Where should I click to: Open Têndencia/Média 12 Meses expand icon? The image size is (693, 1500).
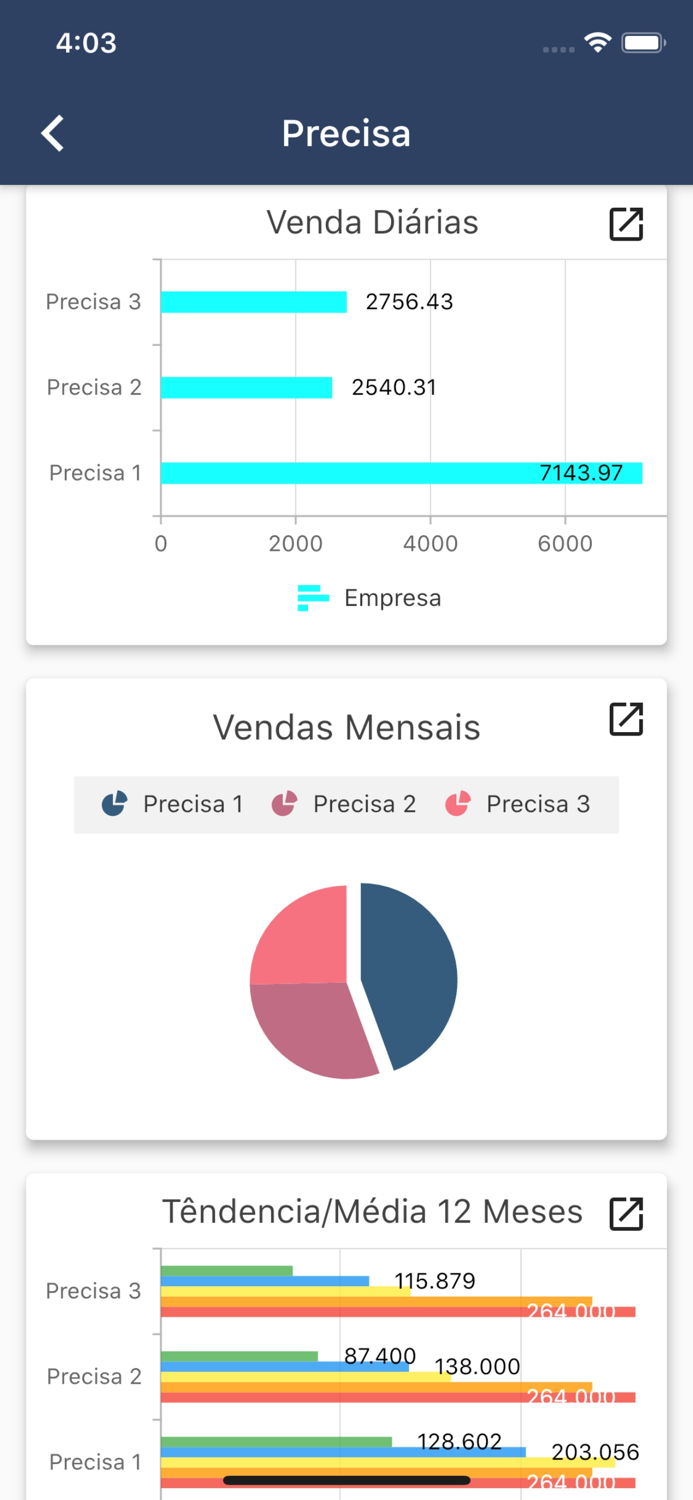[626, 1213]
